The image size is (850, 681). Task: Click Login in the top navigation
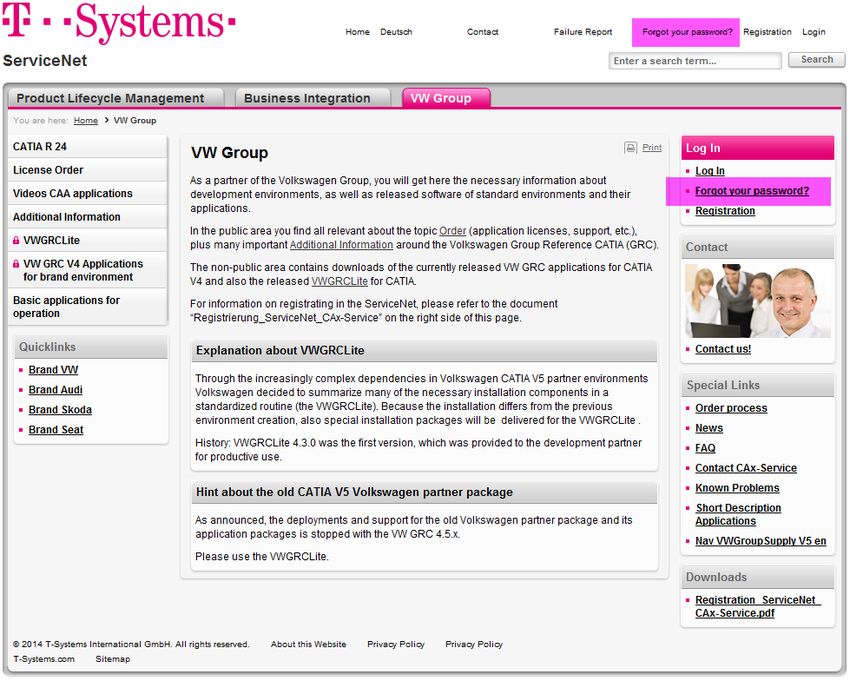pyautogui.click(x=814, y=32)
